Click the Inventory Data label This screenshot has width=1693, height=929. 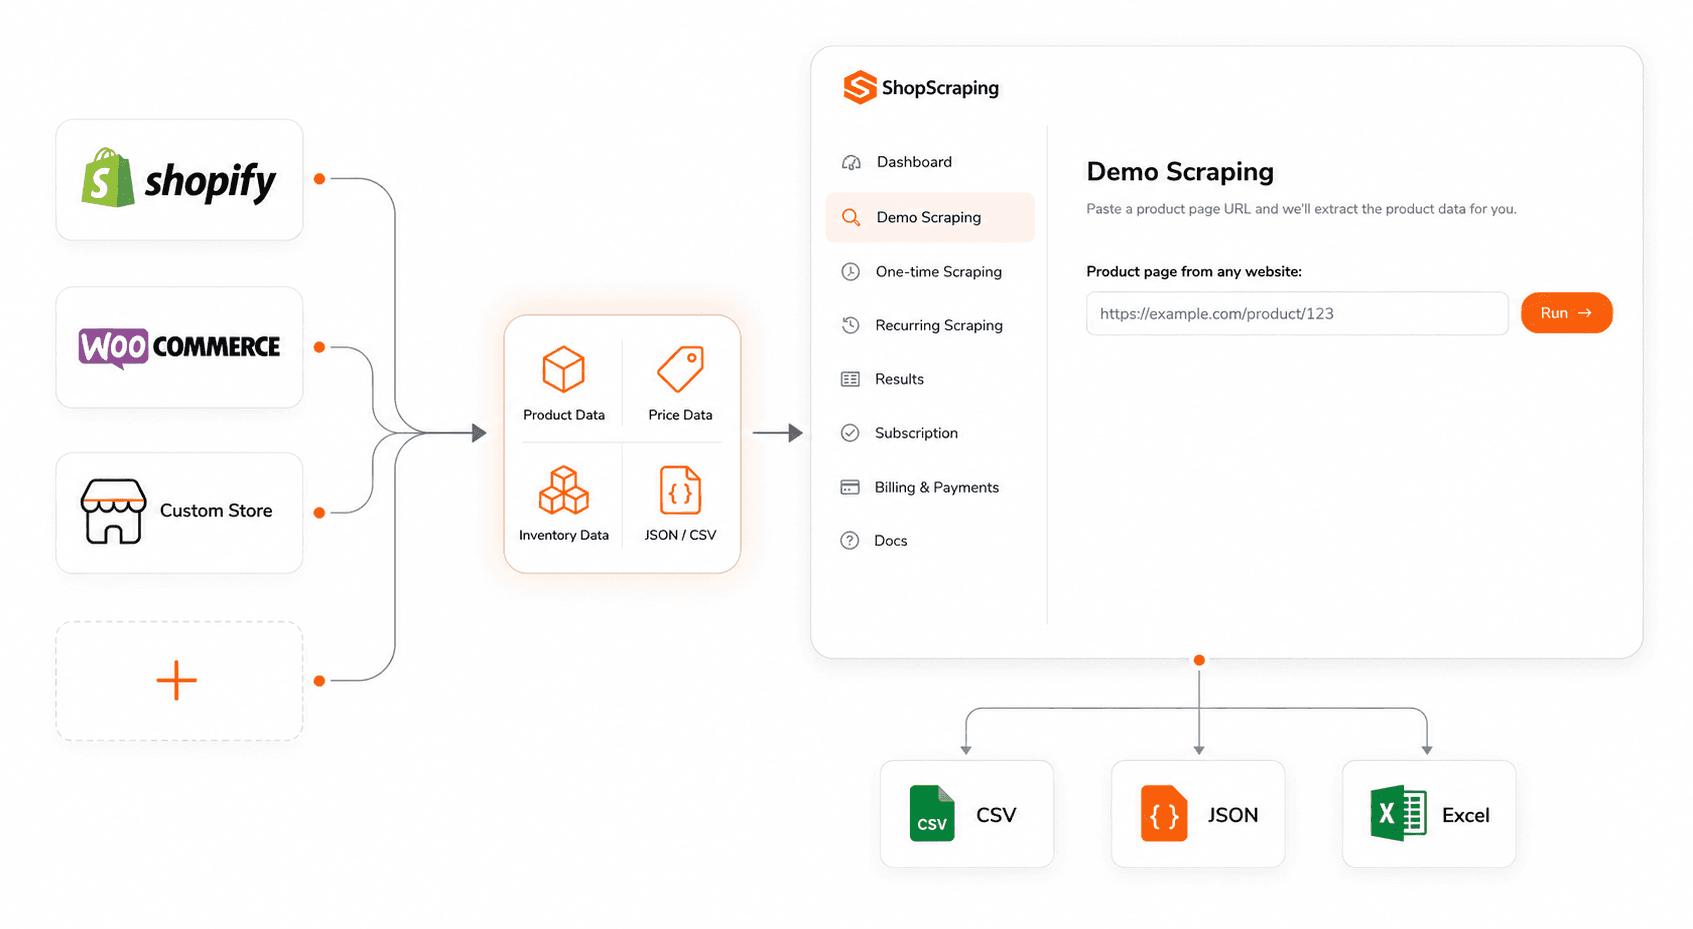click(x=564, y=535)
